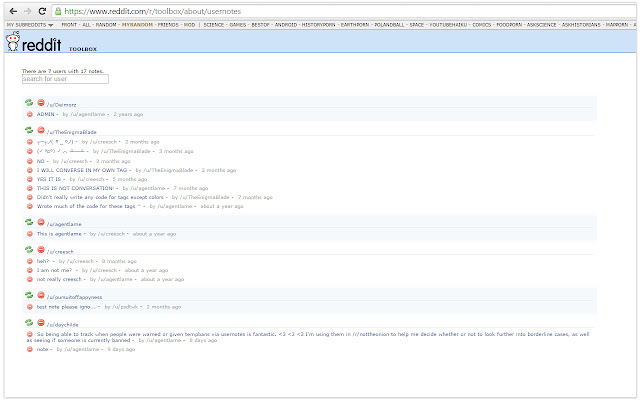The height and width of the screenshot is (400, 640).
Task: Open ASKHISTORIANS subreddit link
Action: point(581,25)
